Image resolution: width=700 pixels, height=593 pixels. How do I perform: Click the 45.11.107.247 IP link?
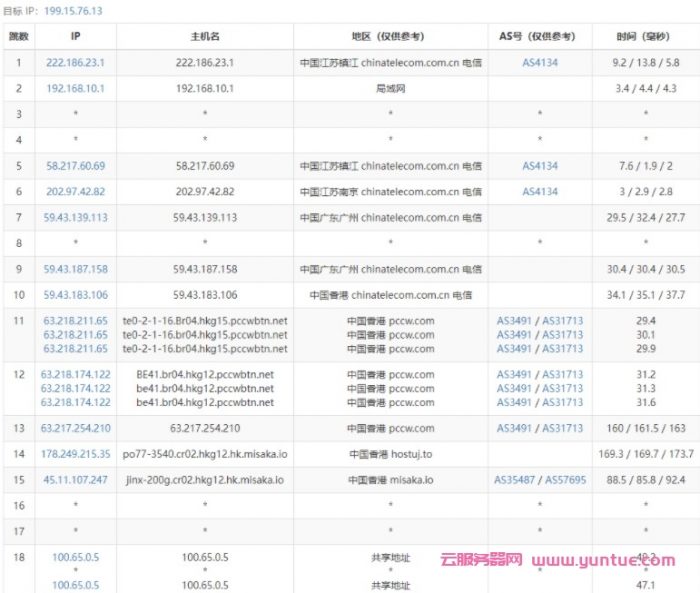point(75,480)
